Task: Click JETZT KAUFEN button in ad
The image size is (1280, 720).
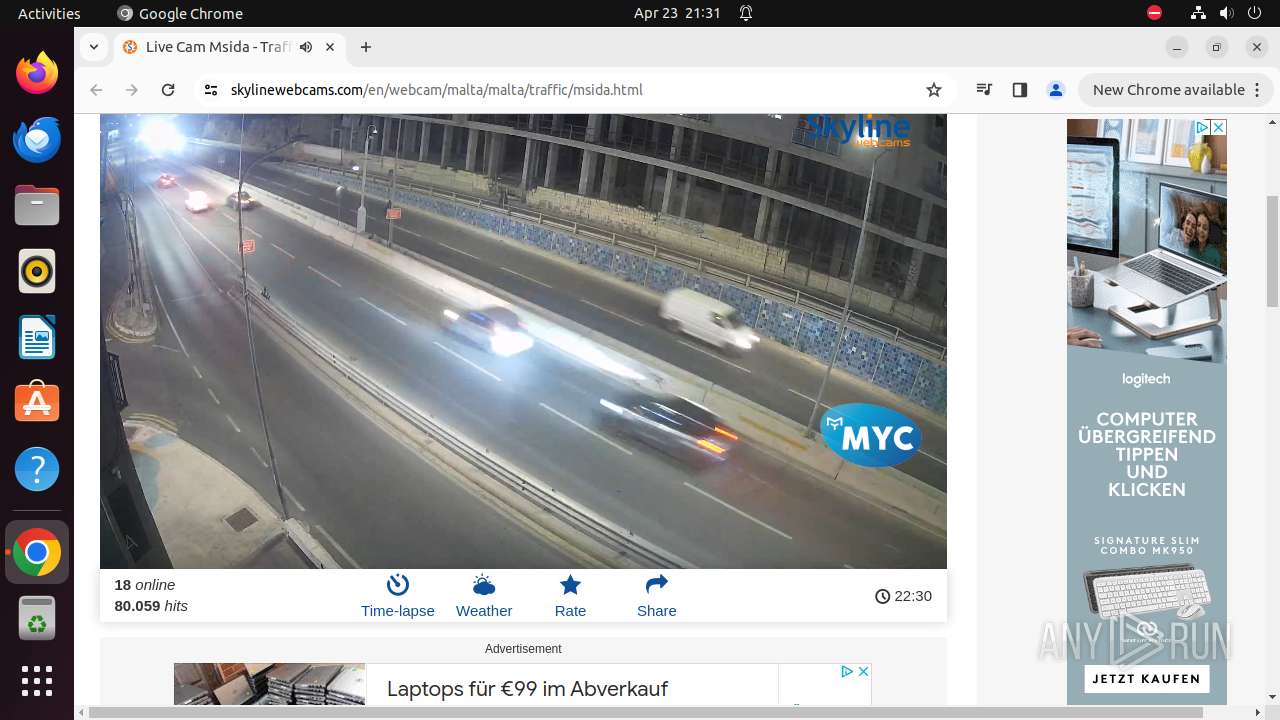Action: tap(1146, 679)
